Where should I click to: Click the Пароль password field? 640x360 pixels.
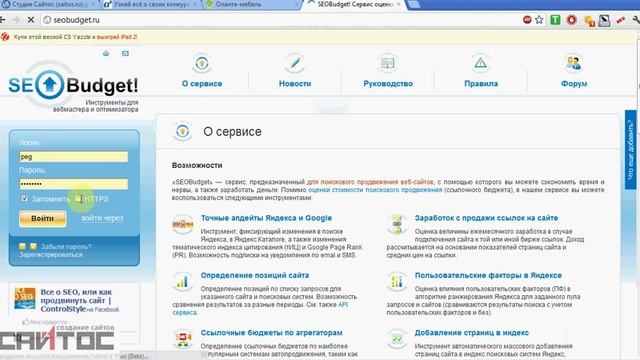(x=73, y=184)
